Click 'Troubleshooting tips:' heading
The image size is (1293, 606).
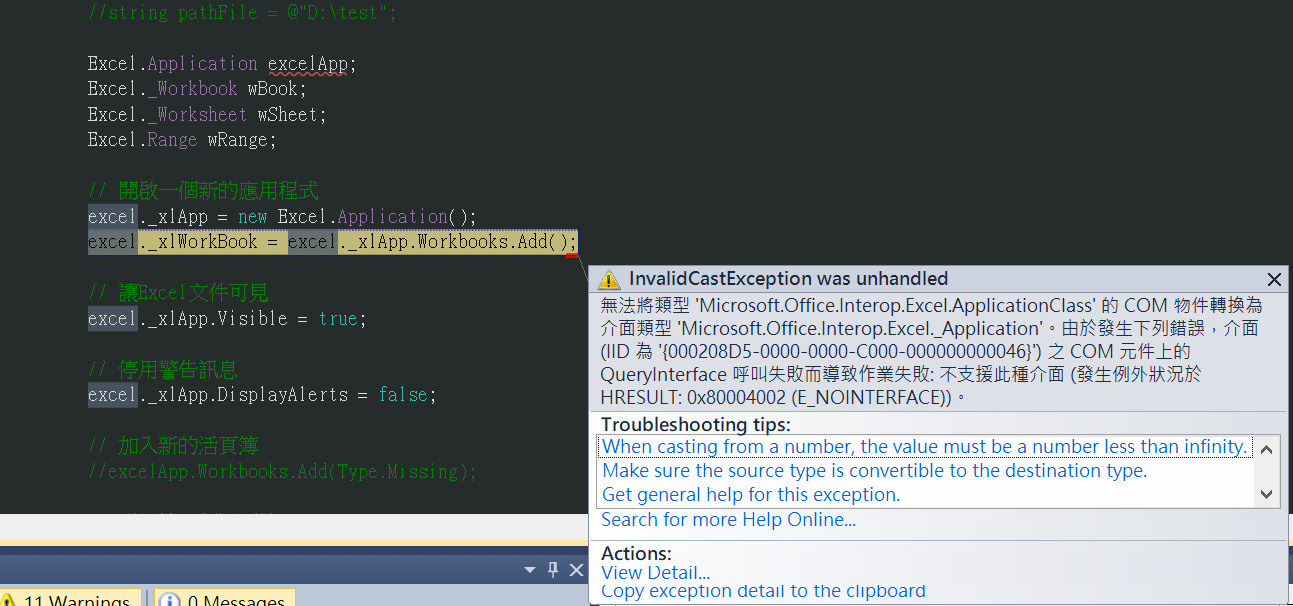(x=695, y=425)
